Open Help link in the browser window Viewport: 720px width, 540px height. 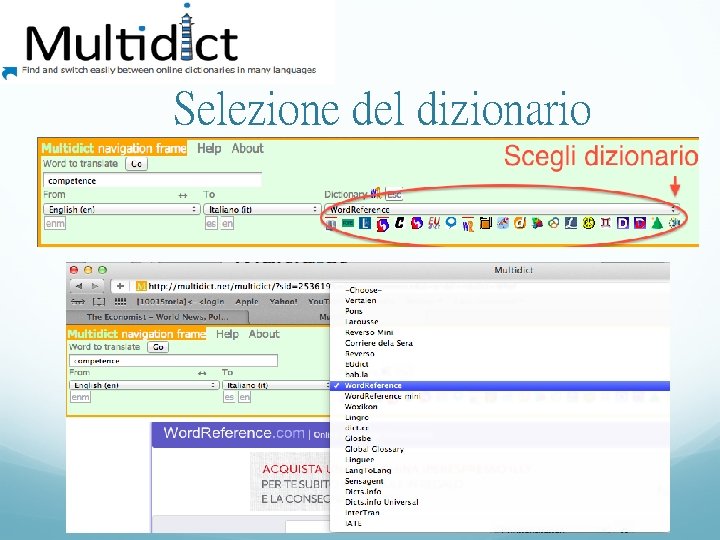227,334
